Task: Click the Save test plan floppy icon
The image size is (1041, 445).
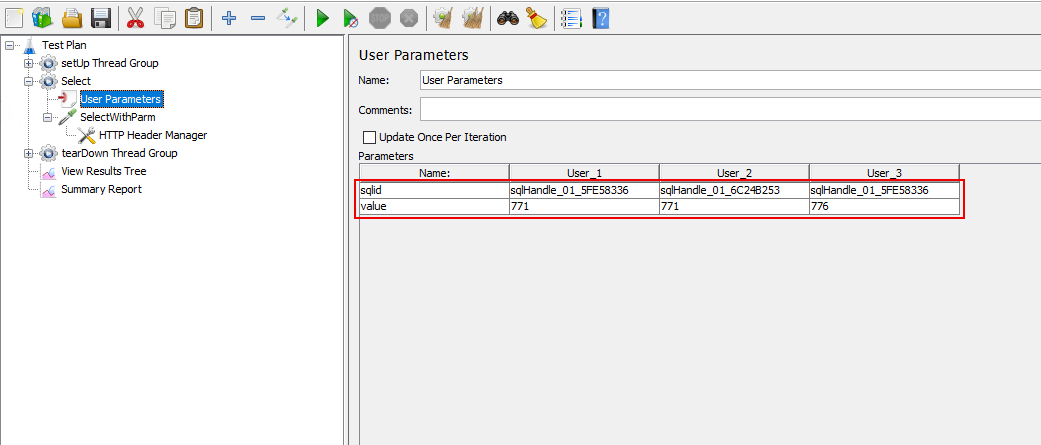Action: [100, 17]
